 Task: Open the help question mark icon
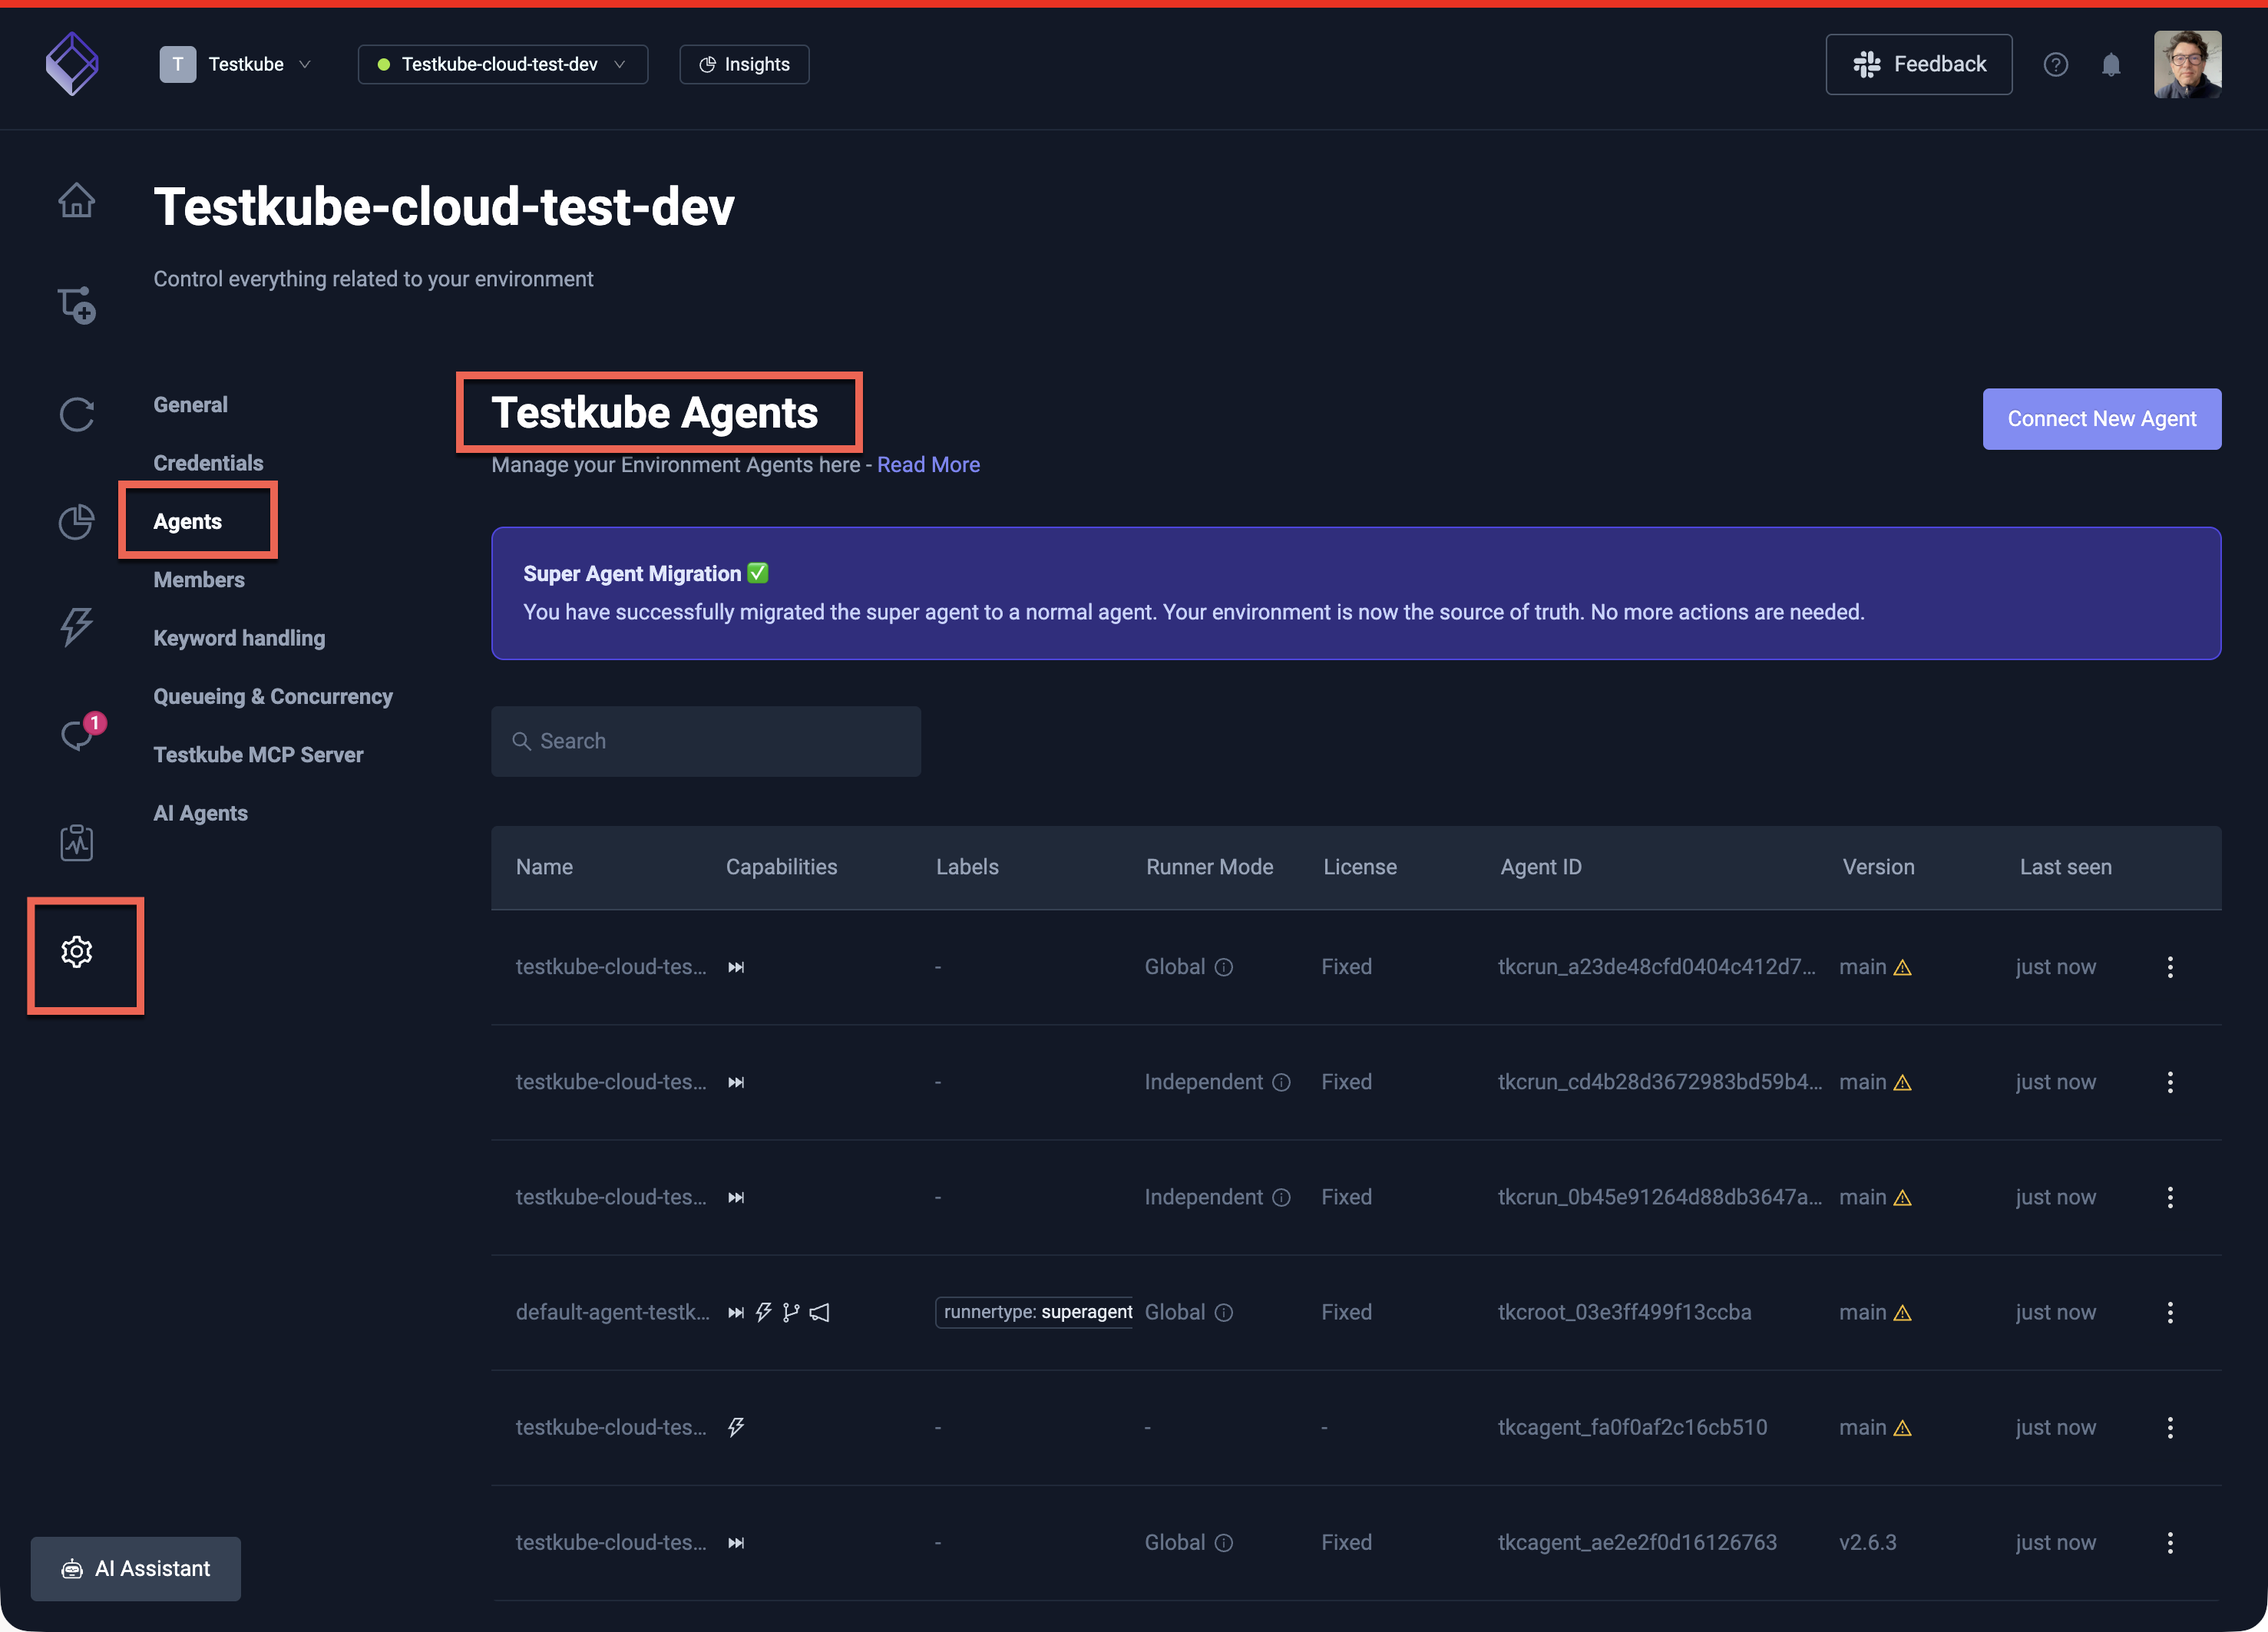(2055, 65)
